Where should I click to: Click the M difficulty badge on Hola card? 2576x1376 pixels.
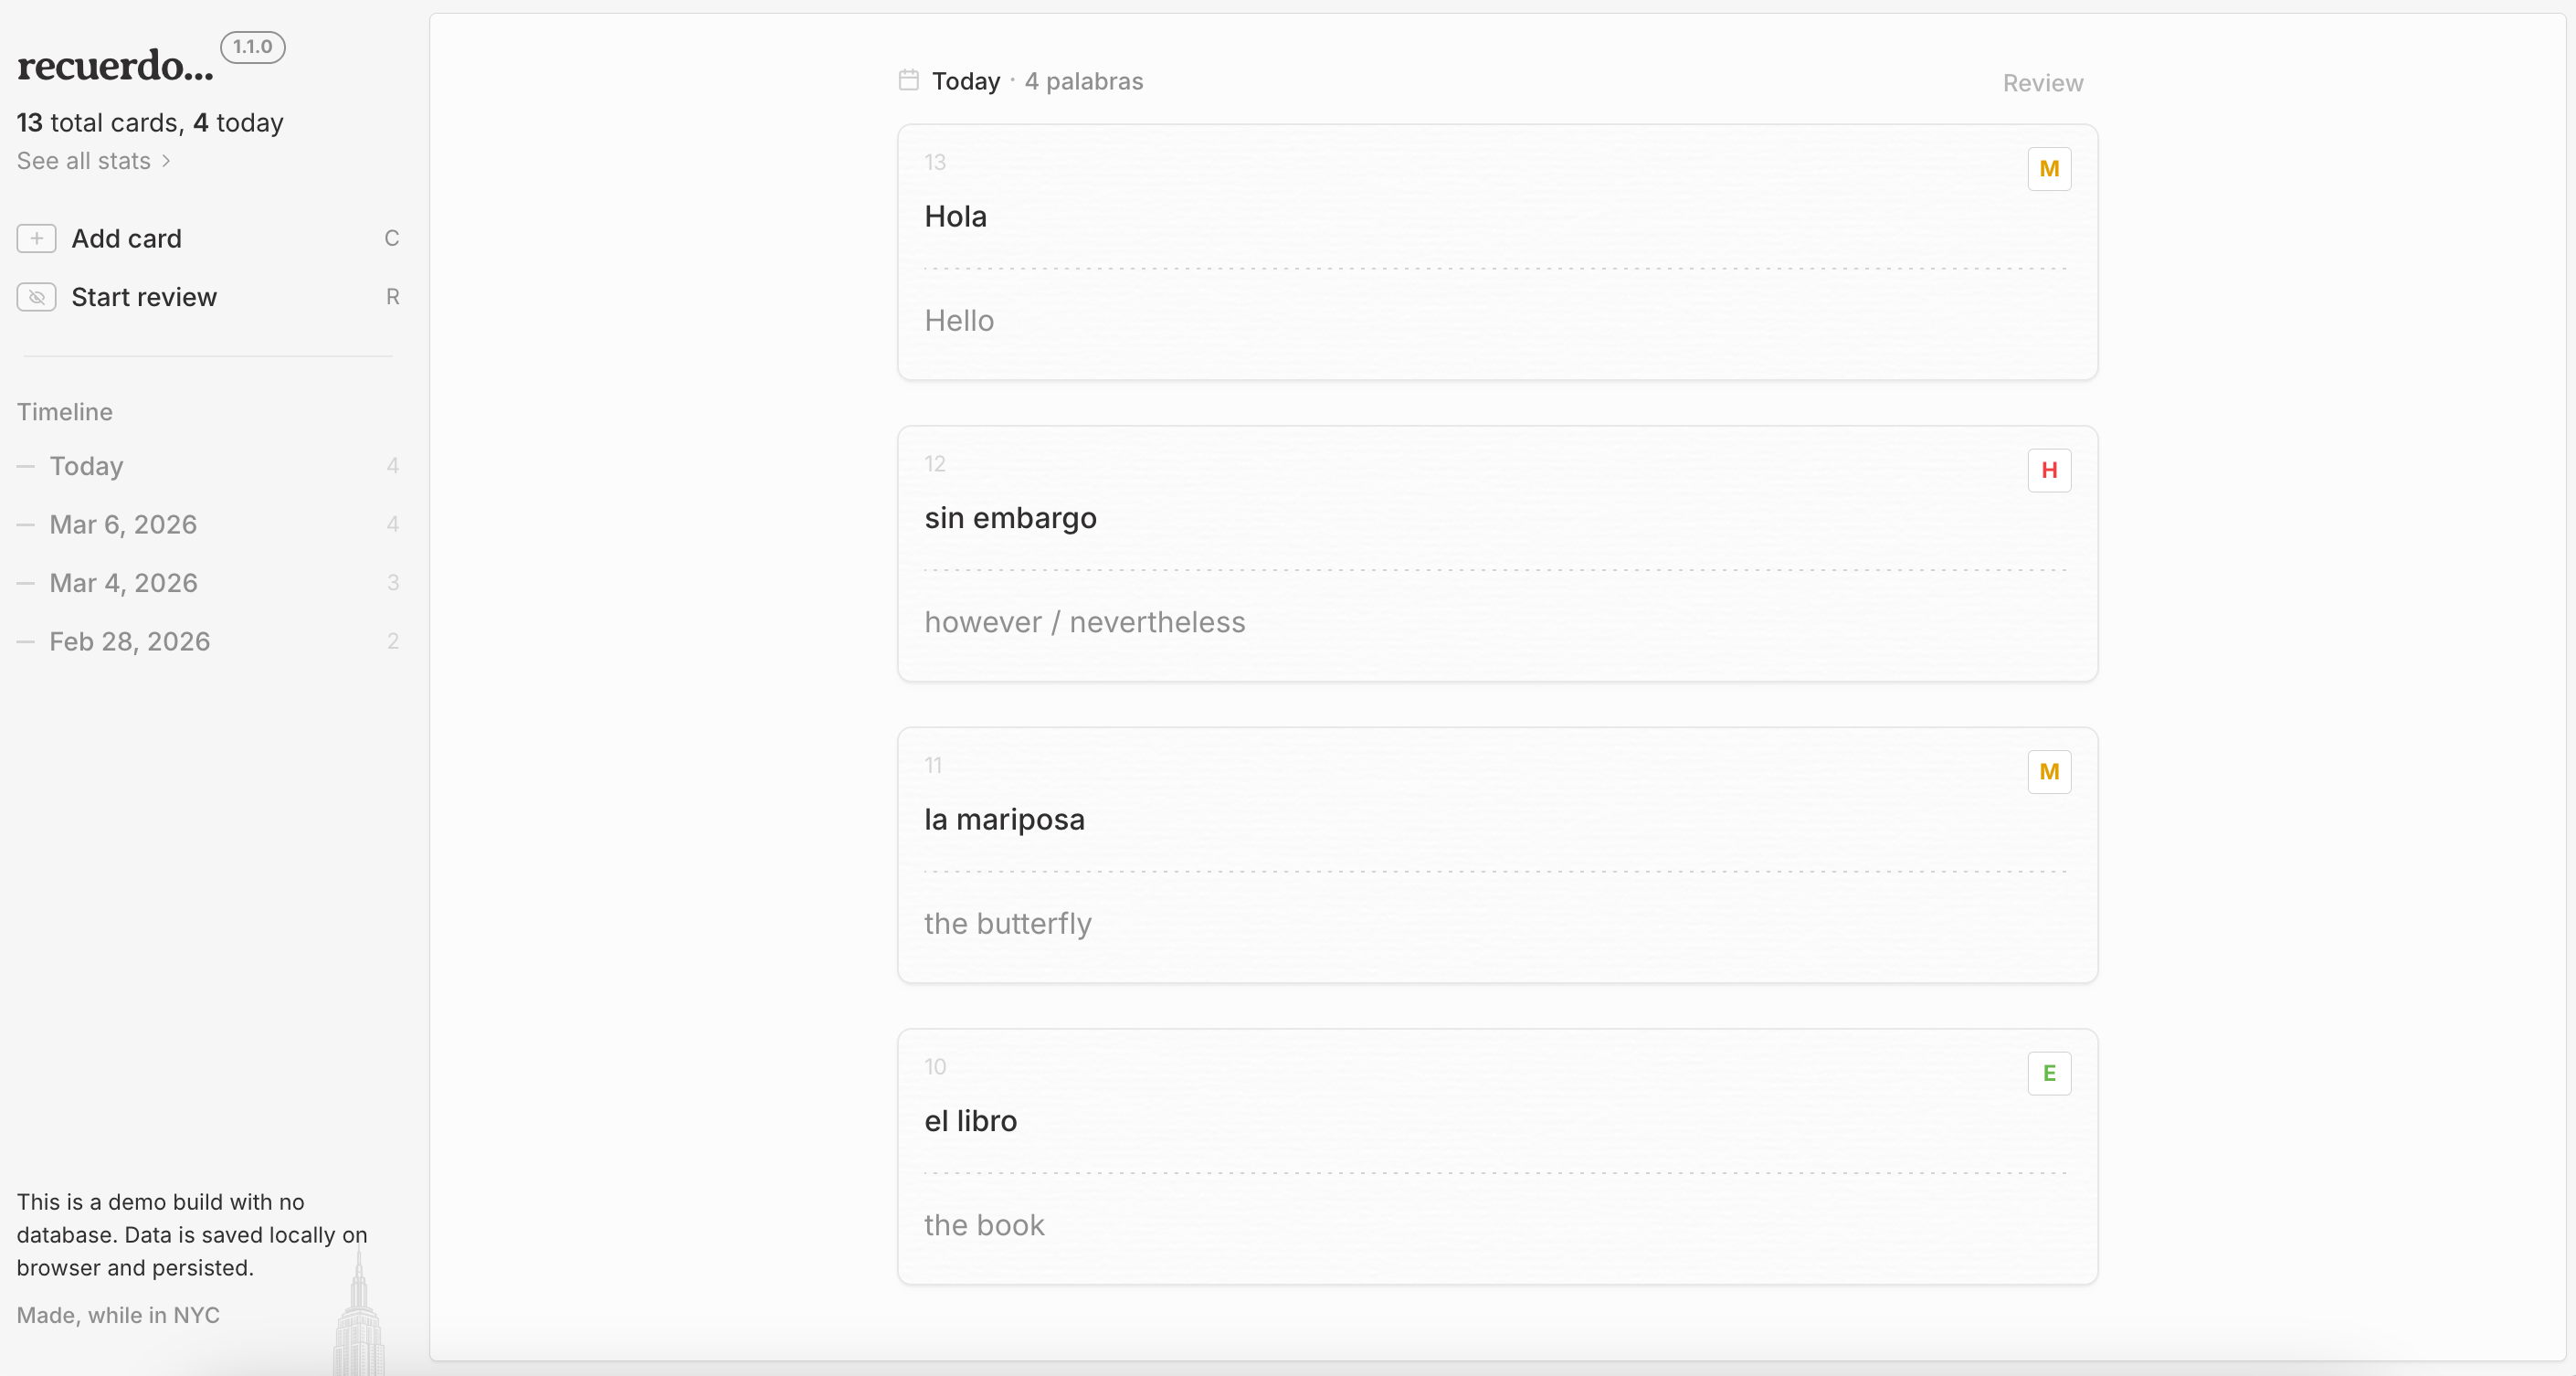2048,169
